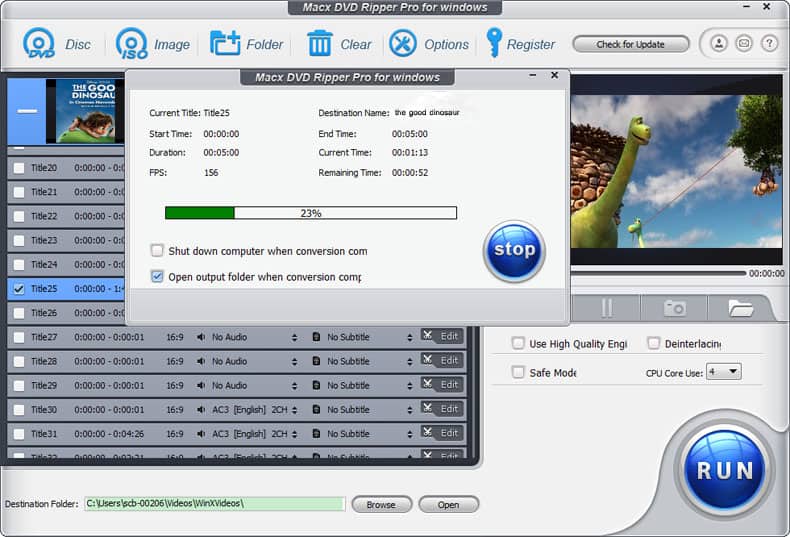Open Options wrench settings
The height and width of the screenshot is (537, 790).
(x=403, y=44)
